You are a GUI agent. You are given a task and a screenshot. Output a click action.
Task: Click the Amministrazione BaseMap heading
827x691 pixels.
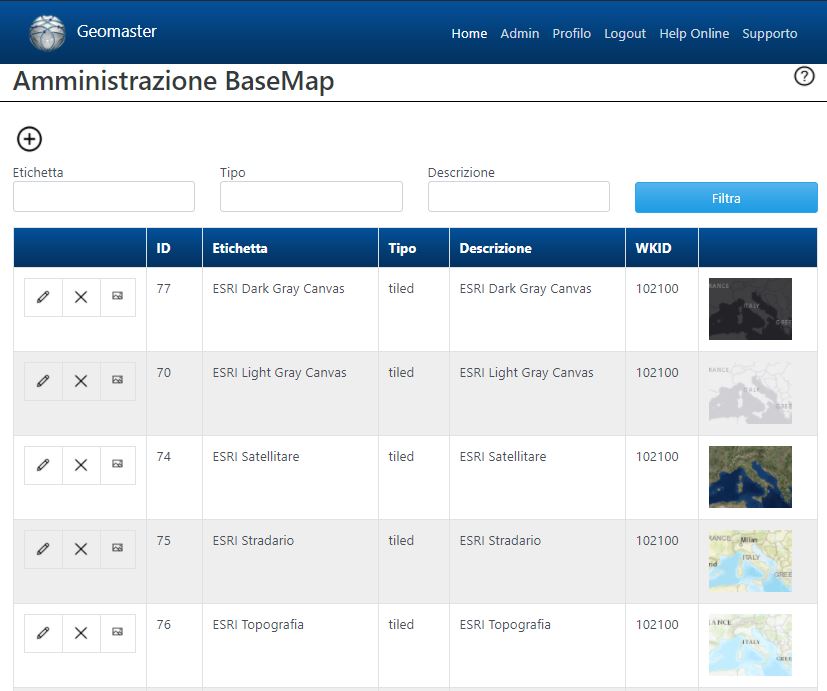tap(174, 81)
